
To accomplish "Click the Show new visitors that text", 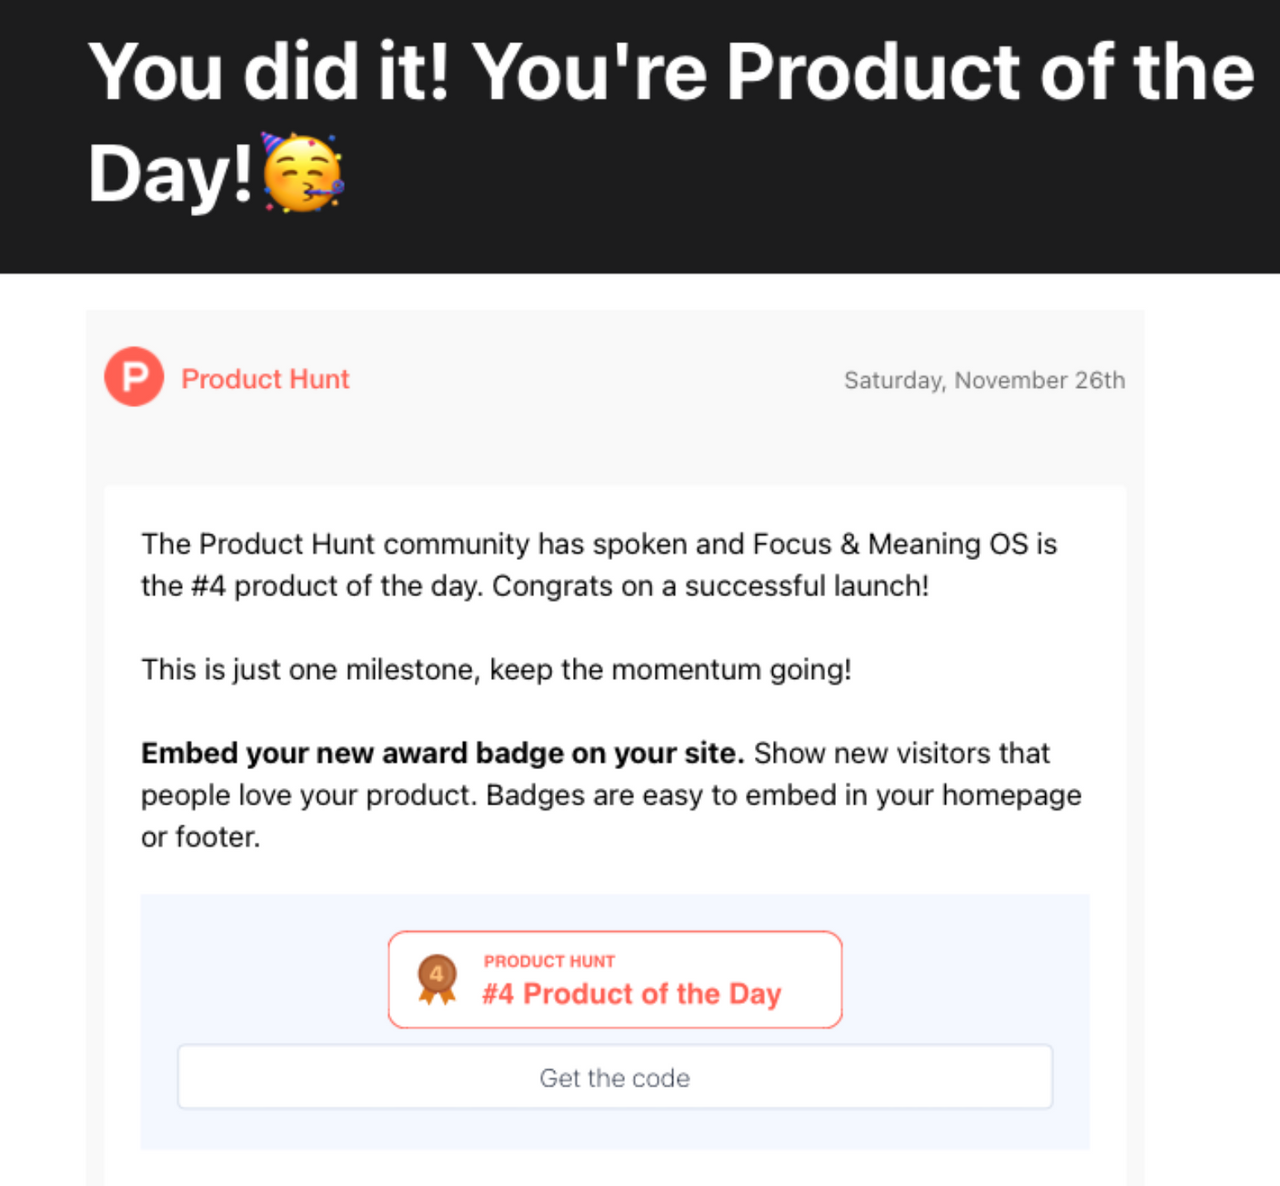I will coord(902,753).
